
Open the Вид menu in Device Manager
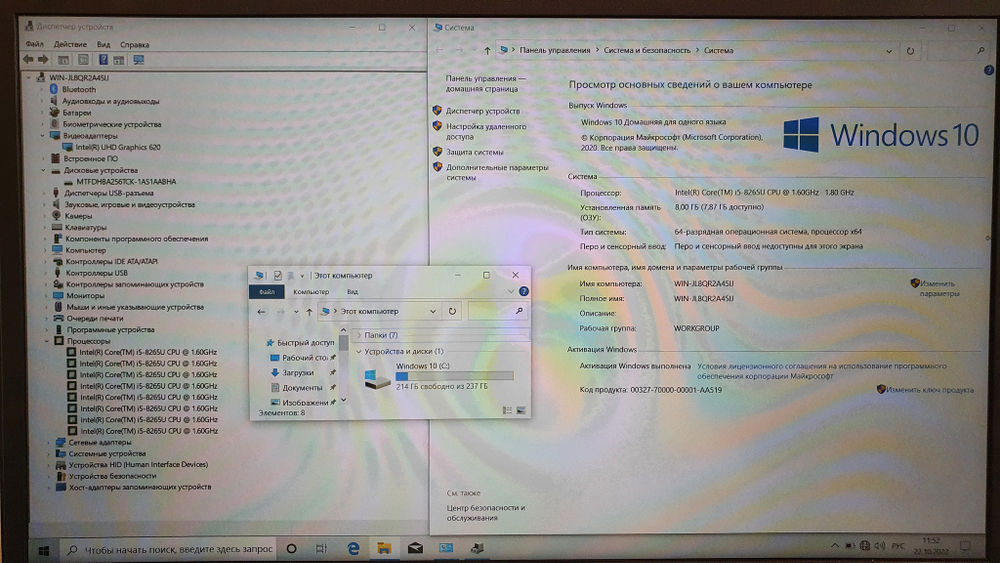pyautogui.click(x=103, y=45)
